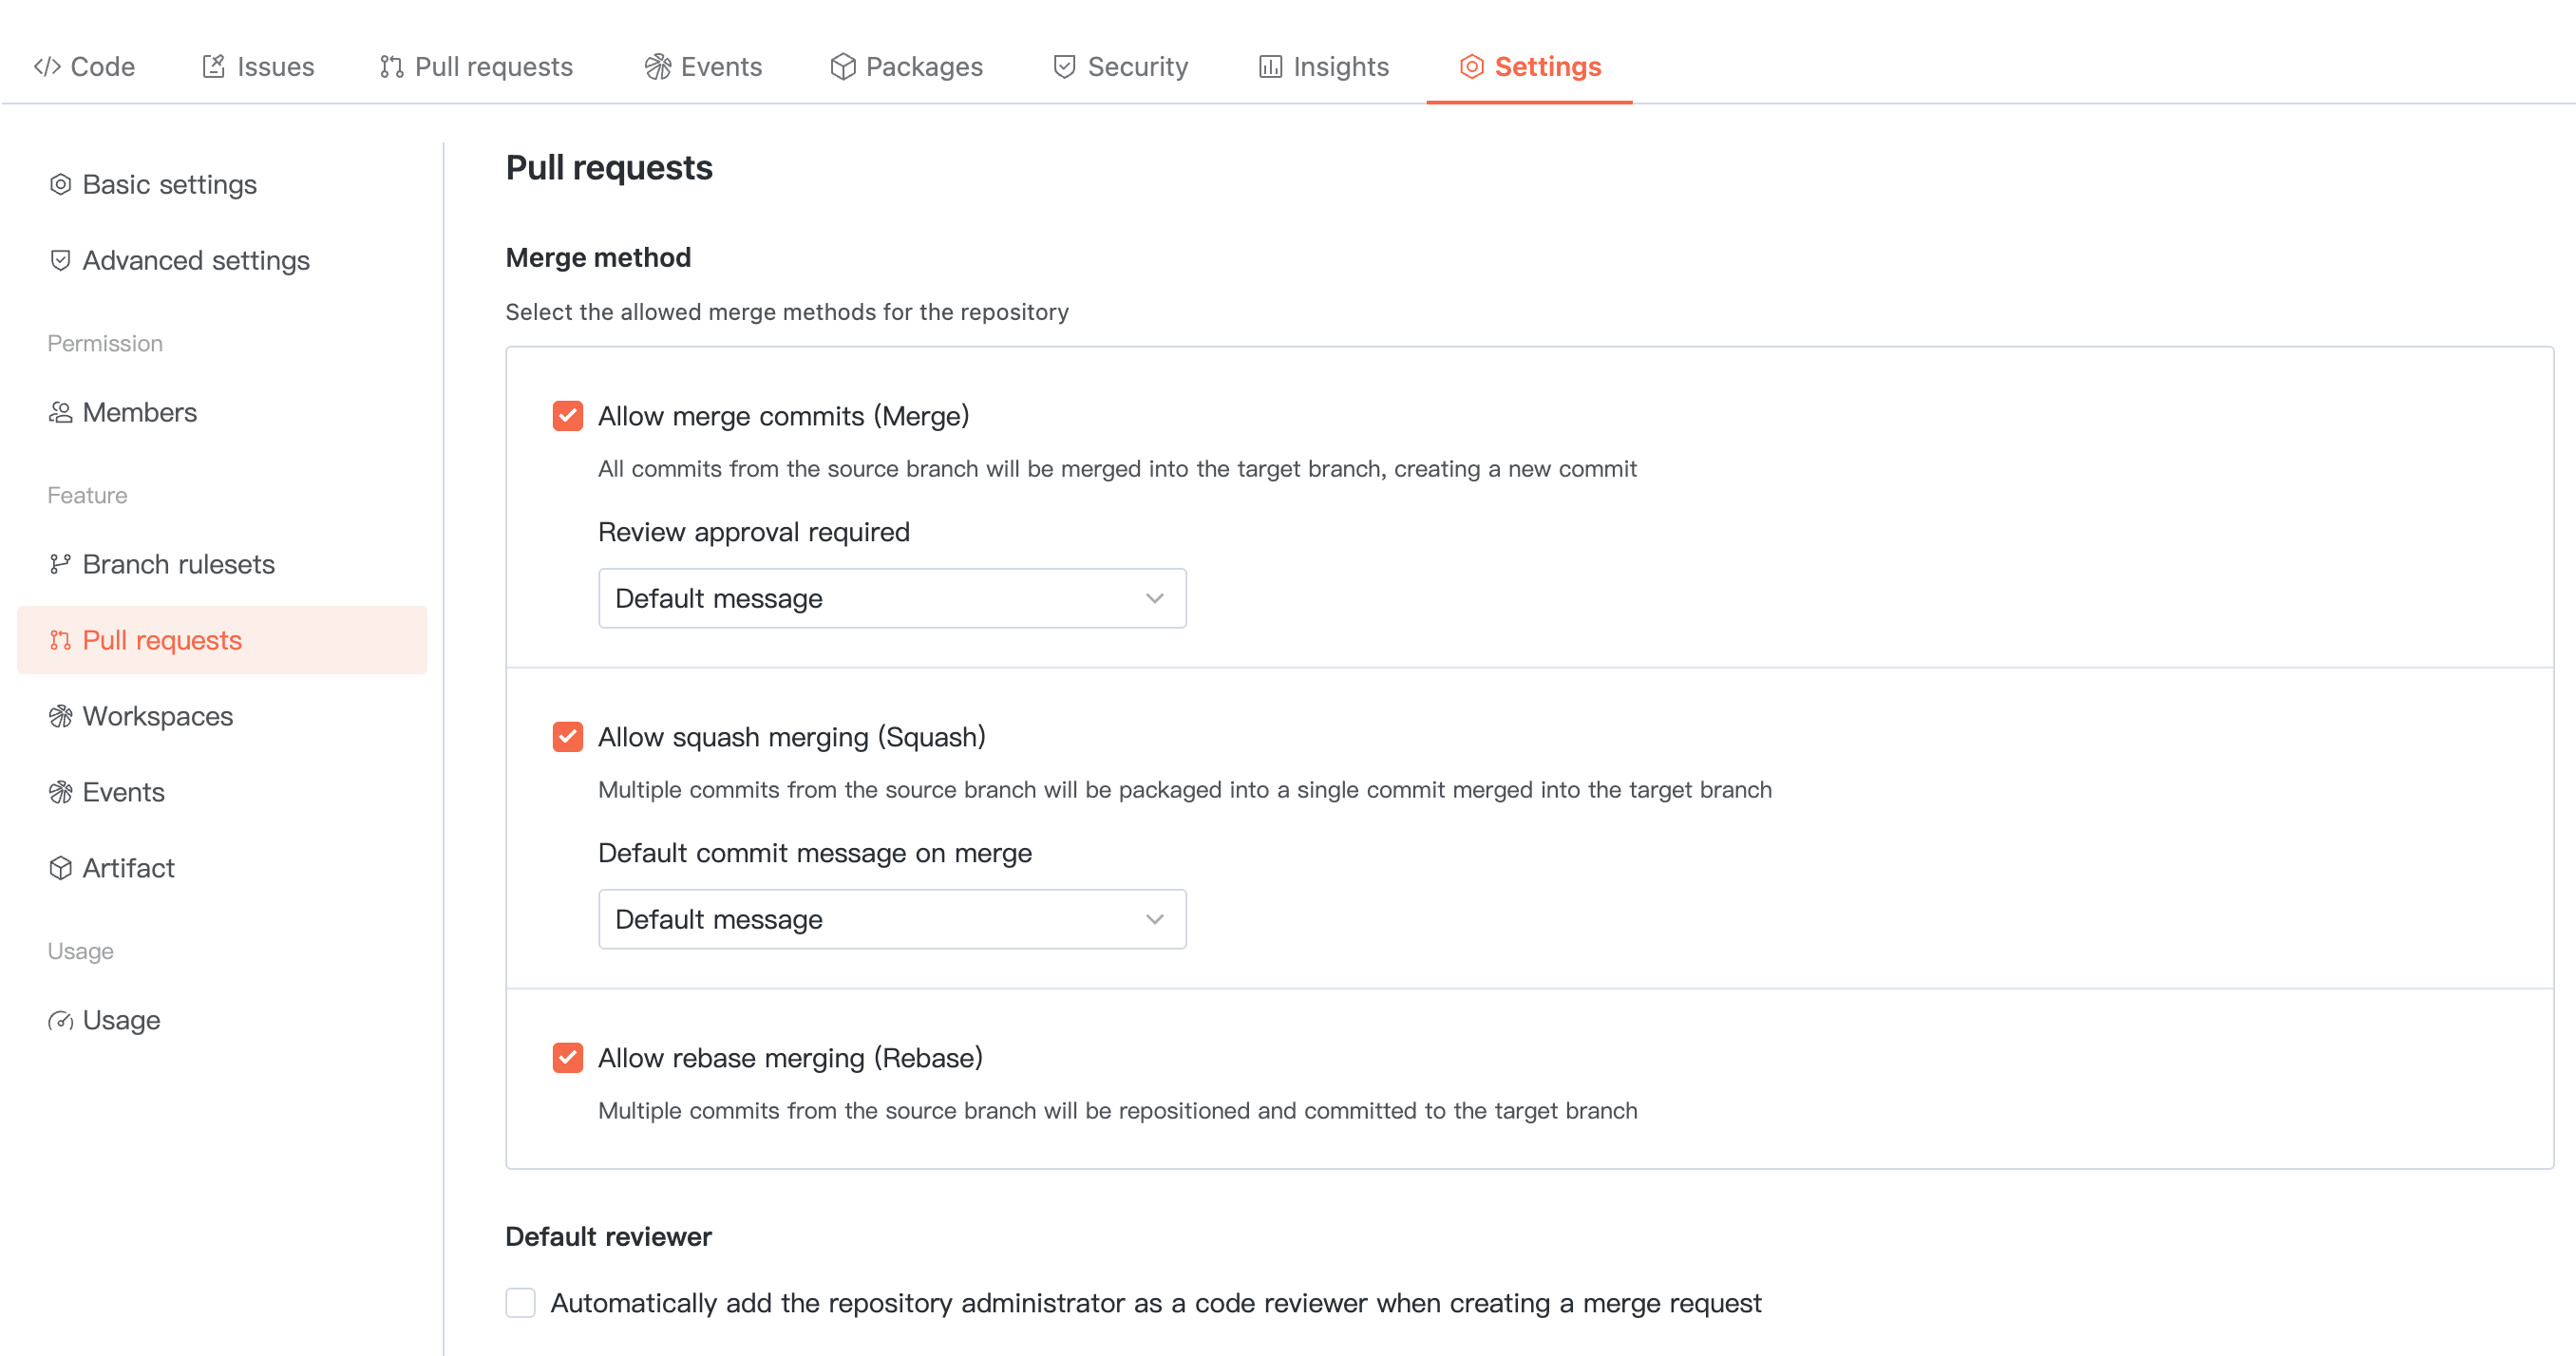Click the Code tab icon
2576x1356 pixels.
tap(47, 67)
